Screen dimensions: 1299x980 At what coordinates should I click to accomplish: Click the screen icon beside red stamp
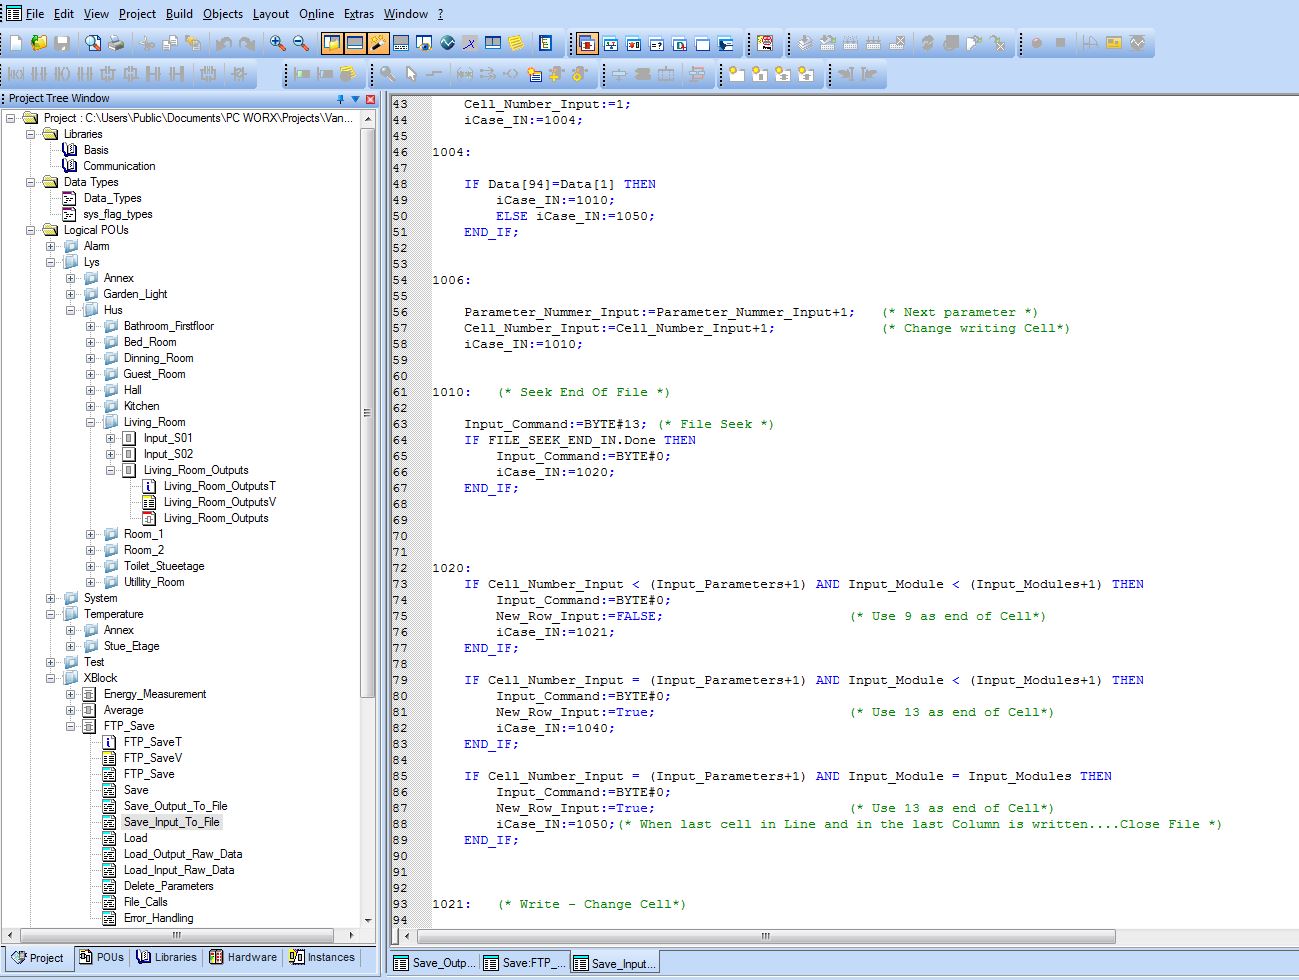tap(726, 43)
